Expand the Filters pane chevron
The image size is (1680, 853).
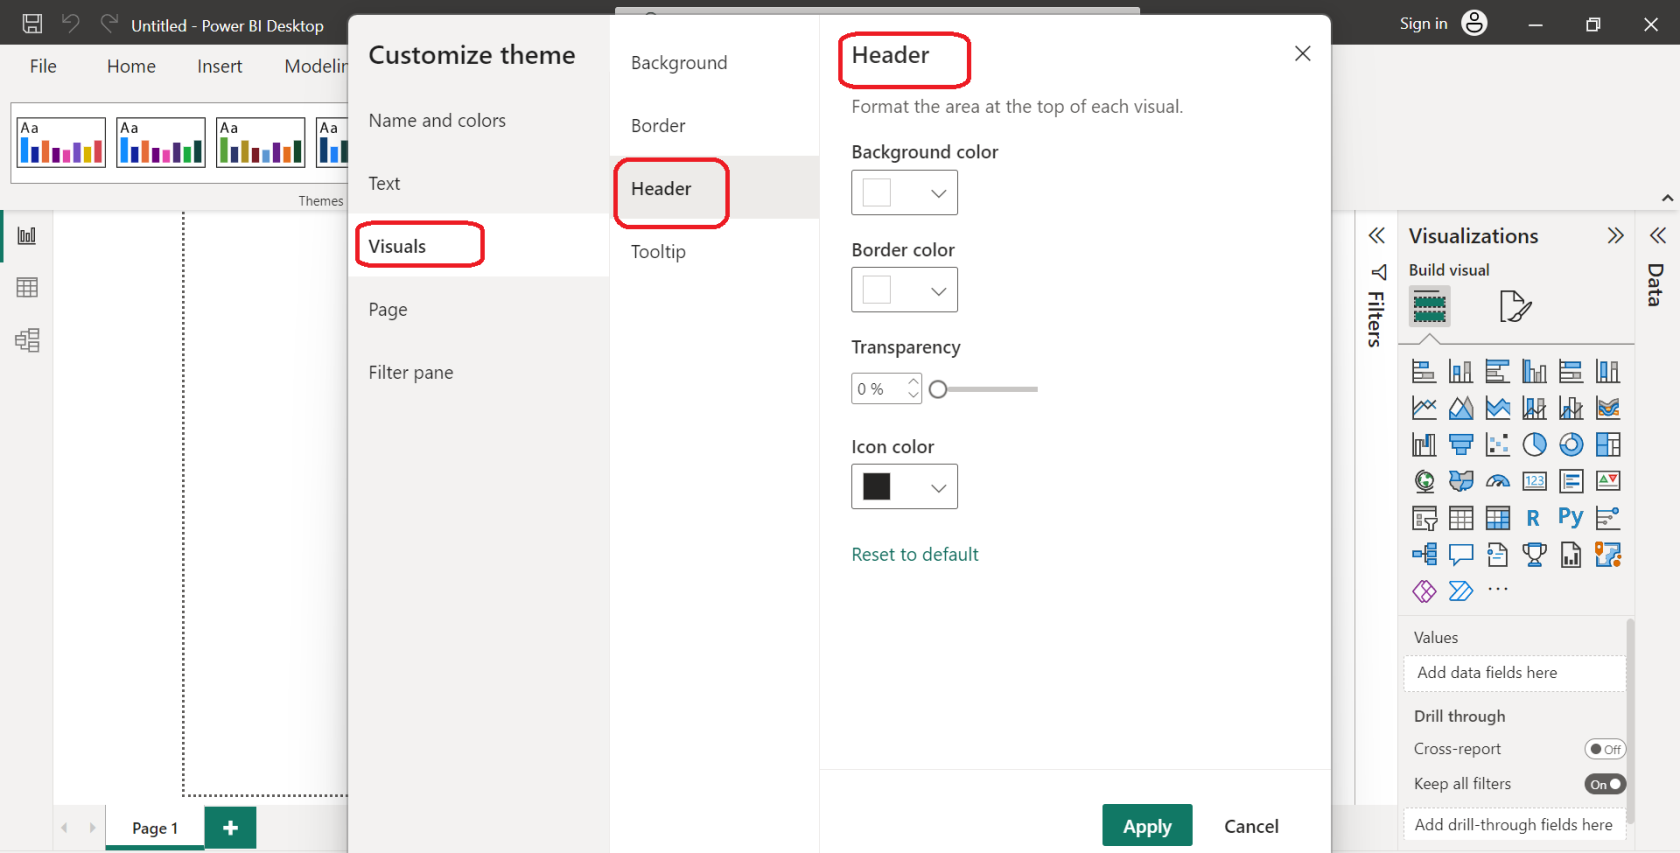click(x=1377, y=236)
